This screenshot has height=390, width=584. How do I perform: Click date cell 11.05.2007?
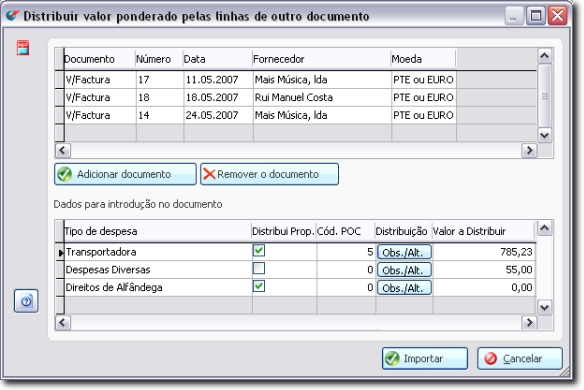click(218, 79)
